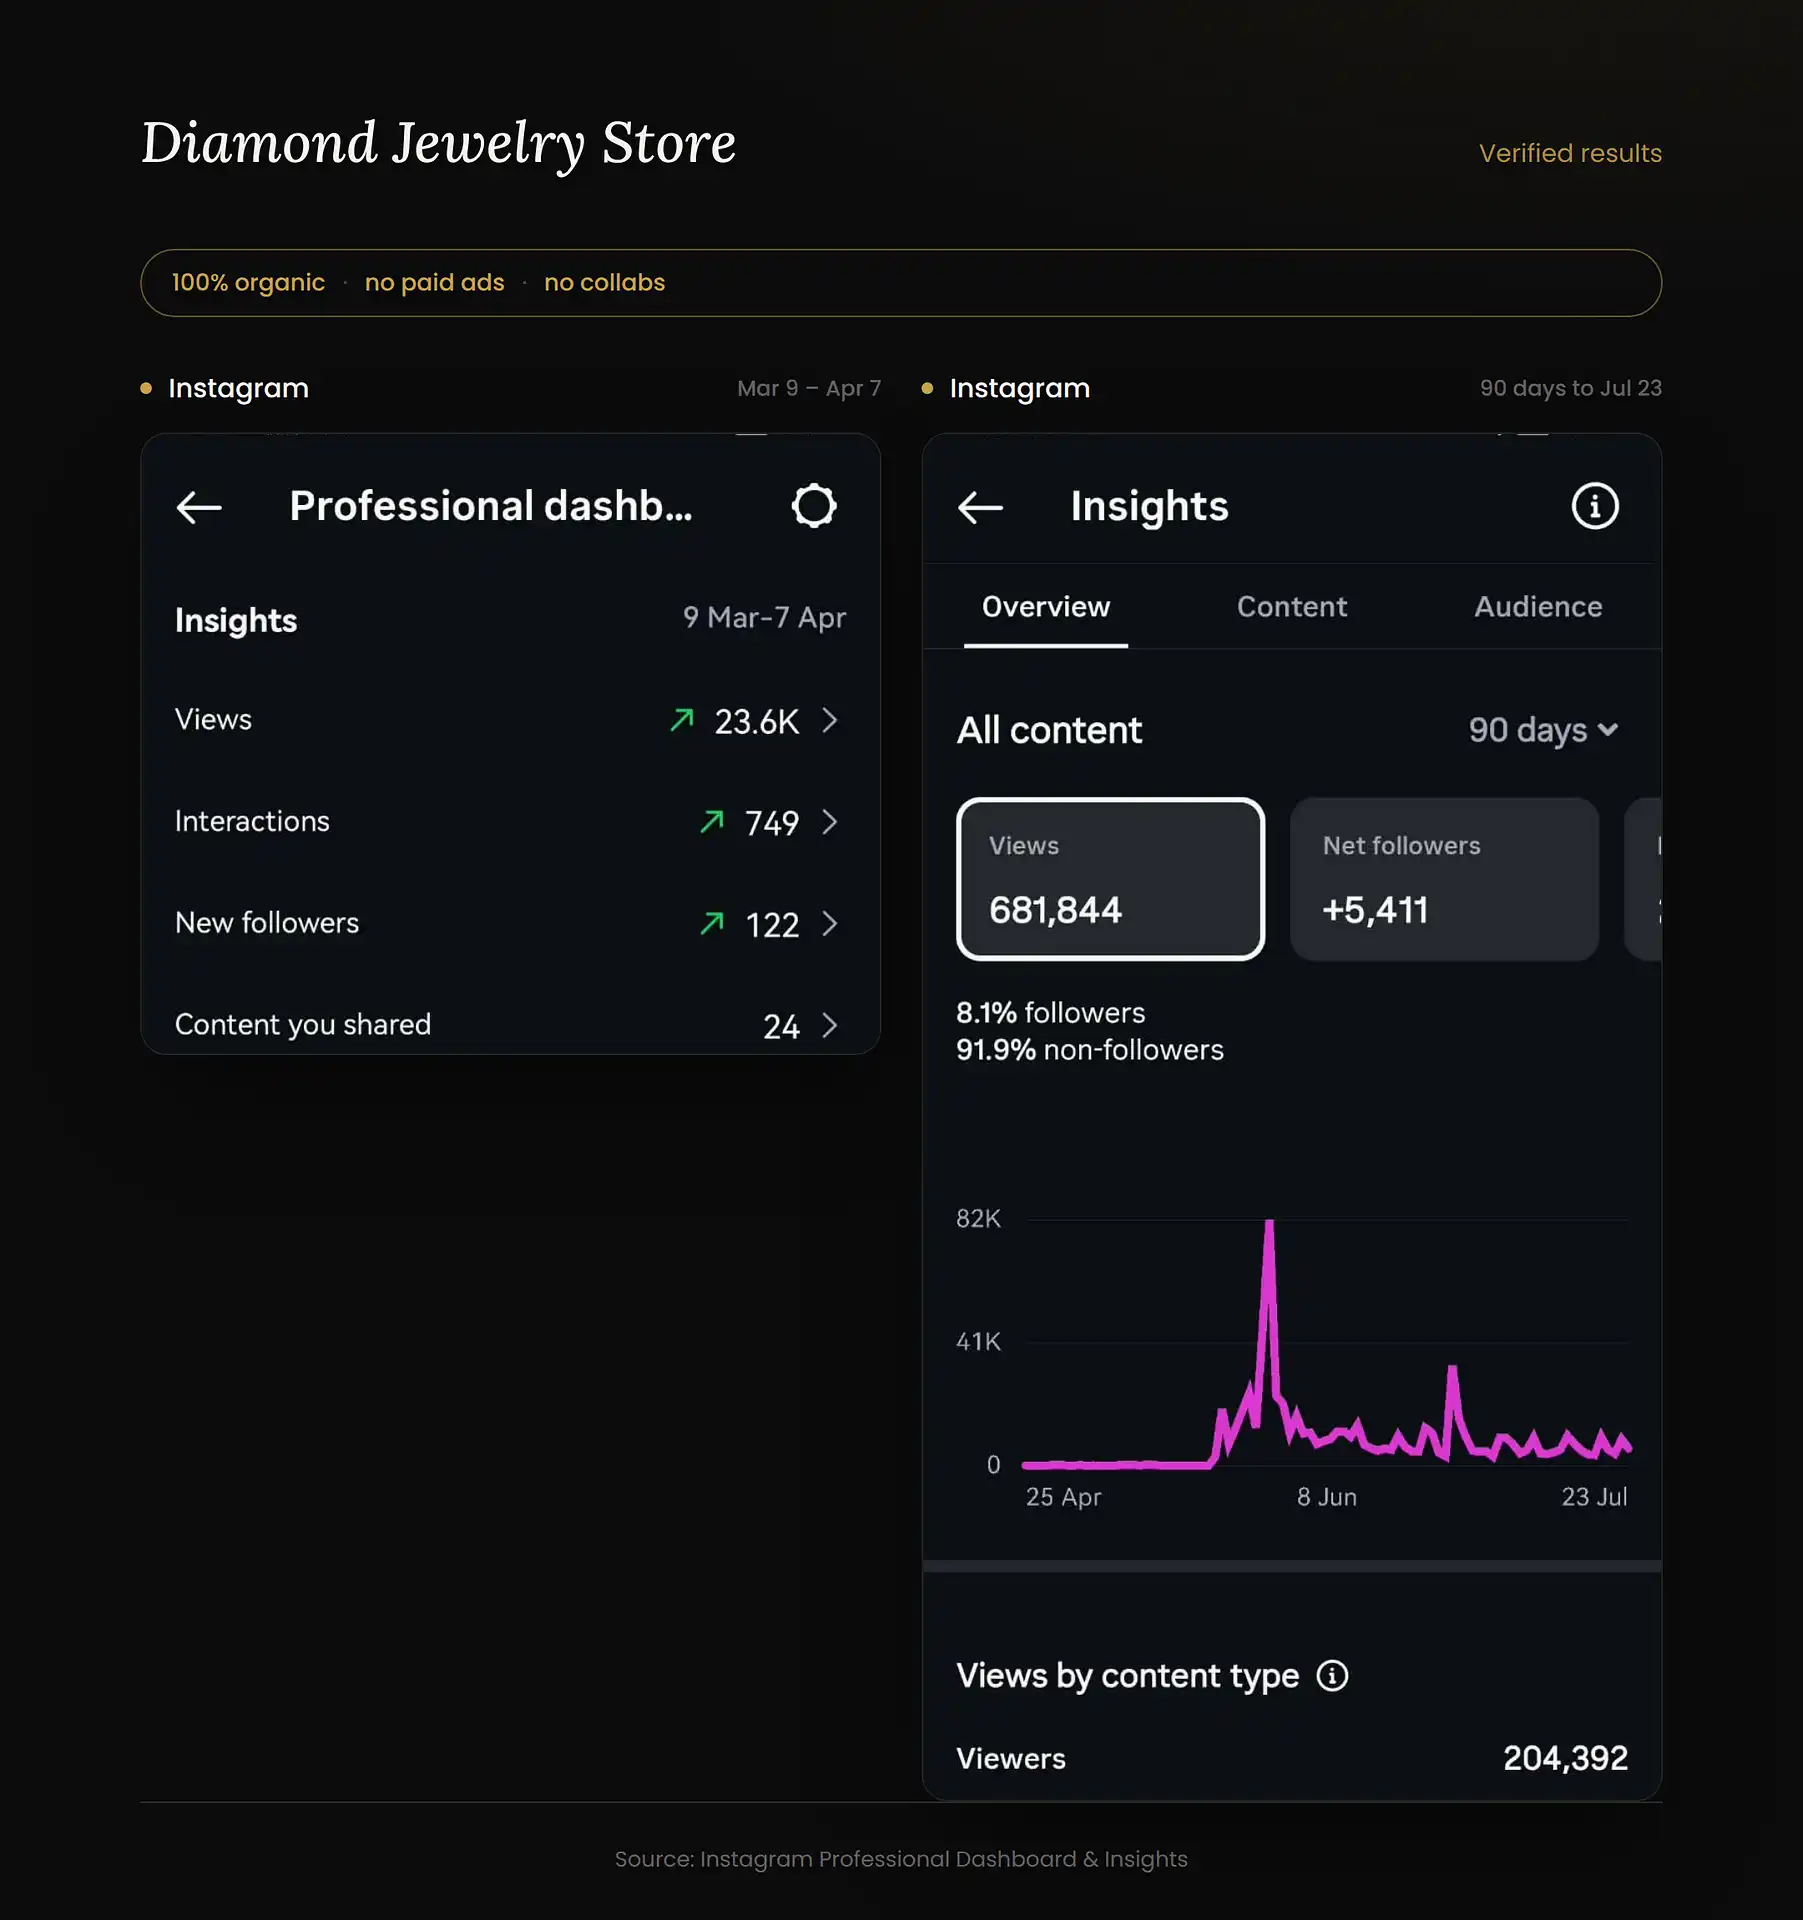
Task: Go back from Professional dashboard
Action: [x=198, y=507]
